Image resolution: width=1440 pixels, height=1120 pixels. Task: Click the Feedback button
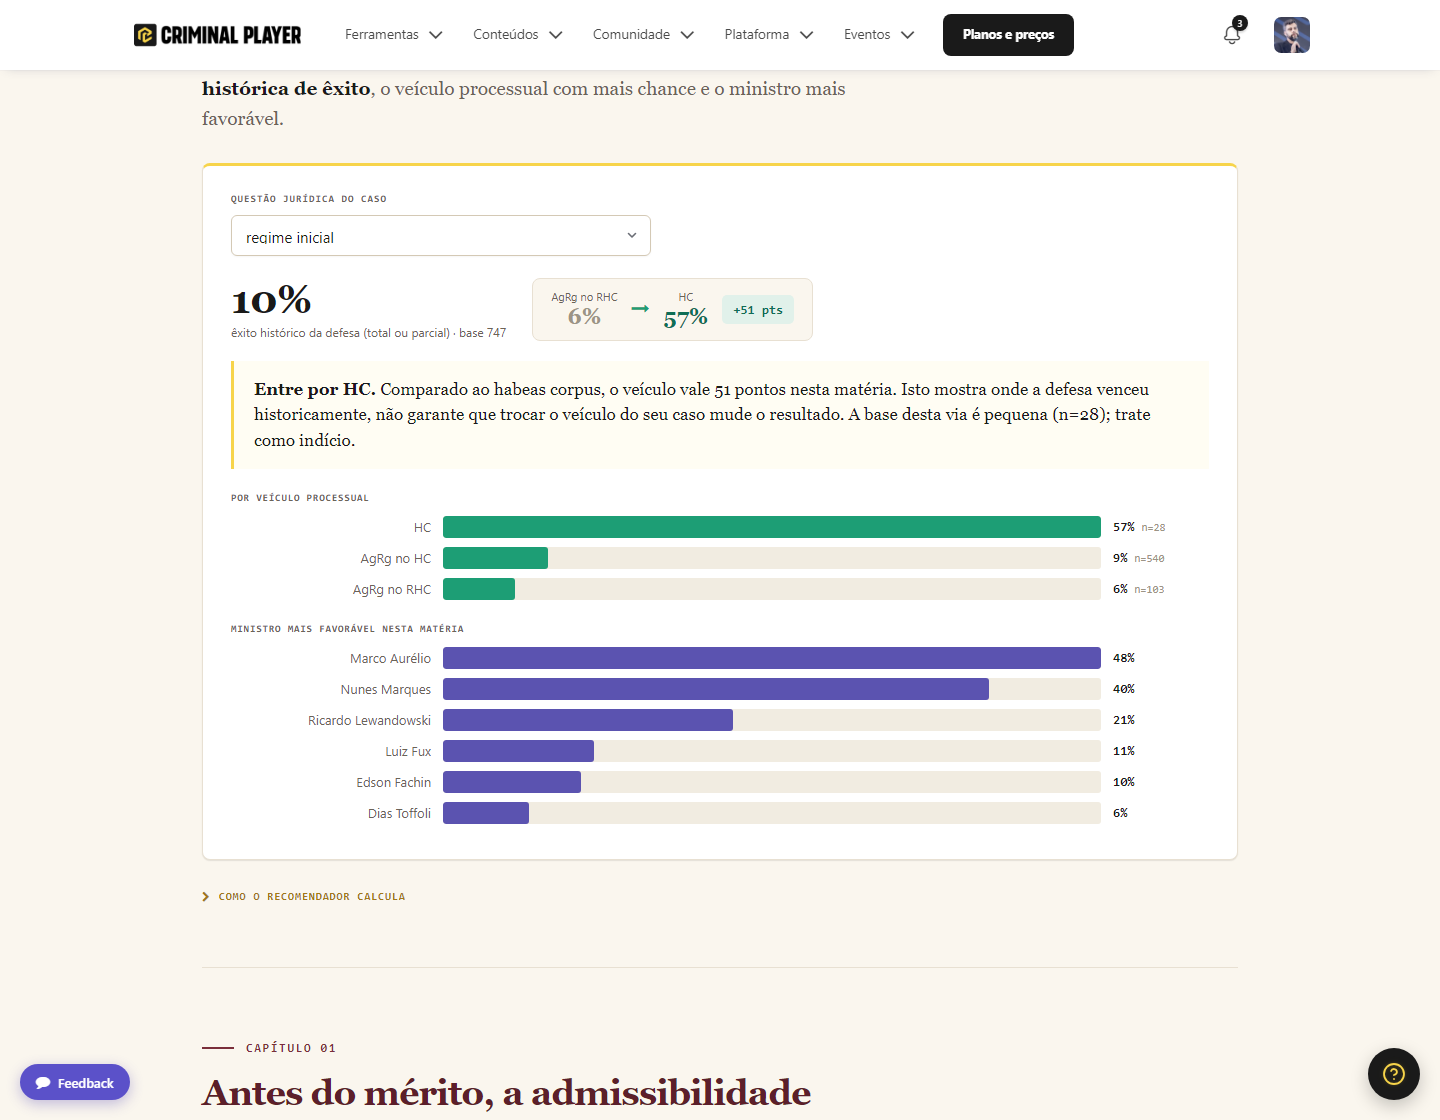[75, 1082]
